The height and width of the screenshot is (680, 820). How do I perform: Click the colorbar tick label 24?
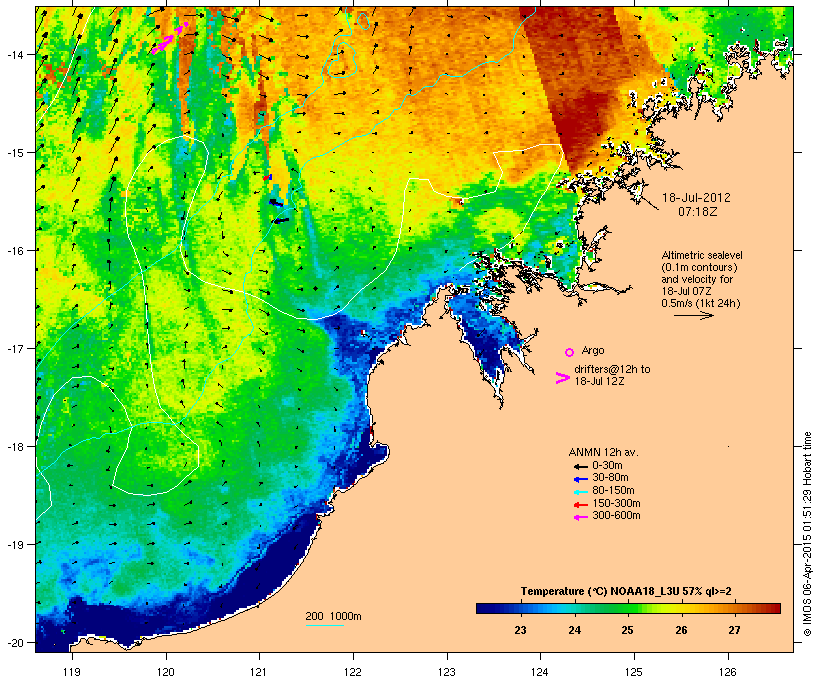pos(574,630)
